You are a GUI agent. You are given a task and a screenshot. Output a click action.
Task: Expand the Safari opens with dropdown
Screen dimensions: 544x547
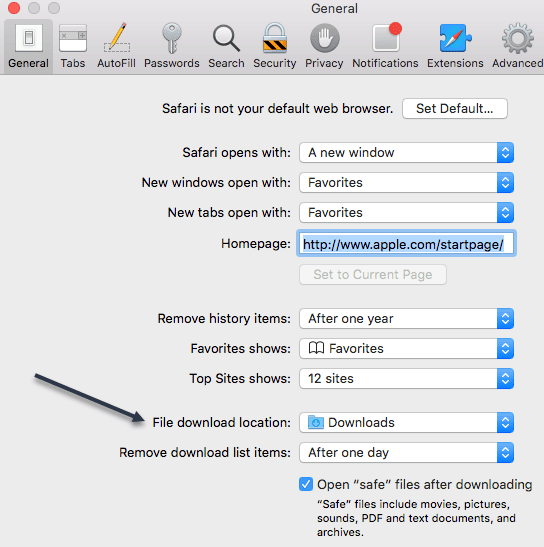[407, 152]
